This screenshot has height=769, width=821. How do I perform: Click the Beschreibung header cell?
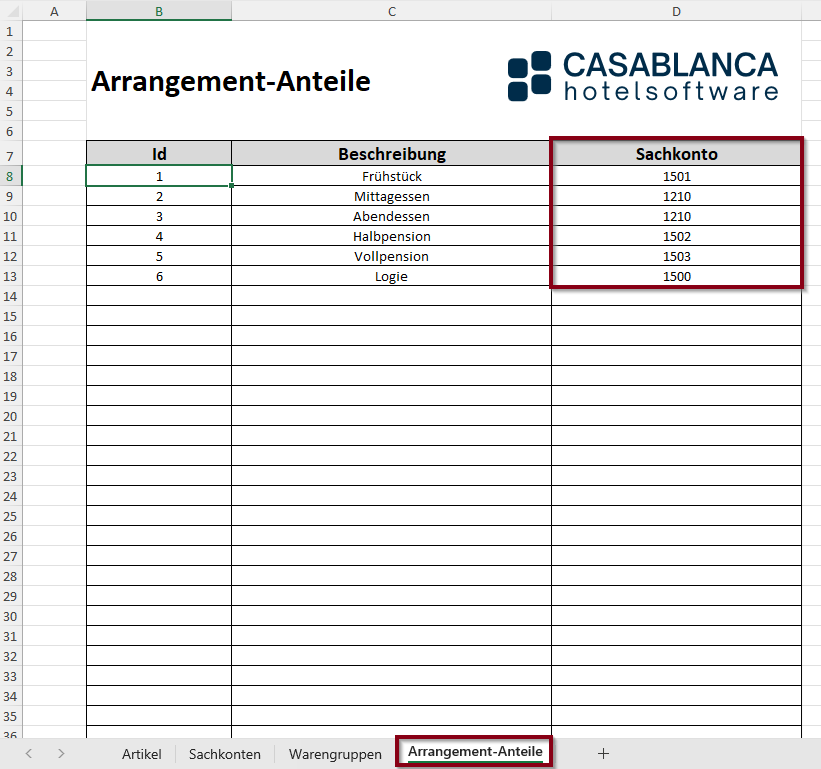(392, 154)
